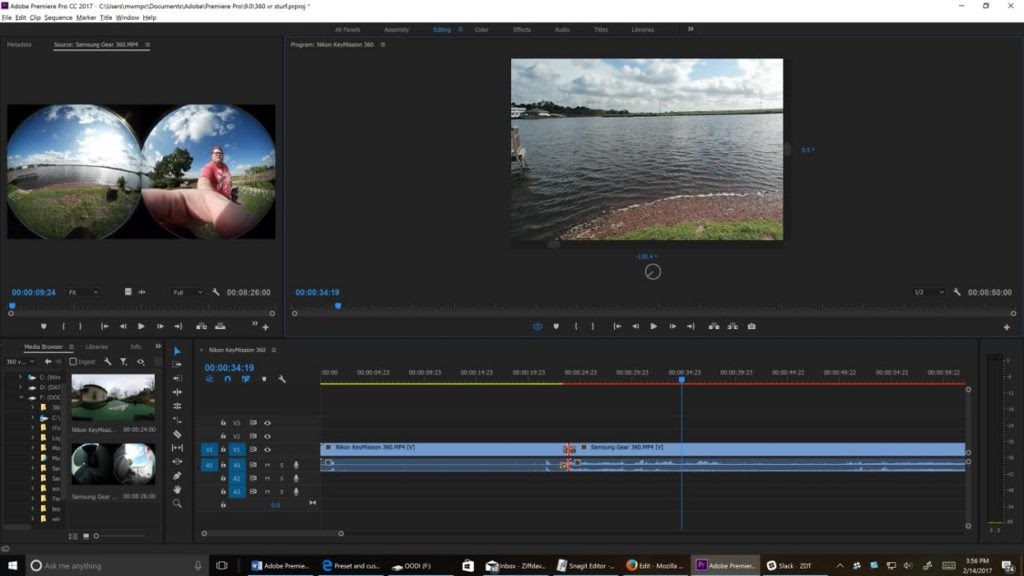Click the Export Frame camera icon

tap(751, 326)
